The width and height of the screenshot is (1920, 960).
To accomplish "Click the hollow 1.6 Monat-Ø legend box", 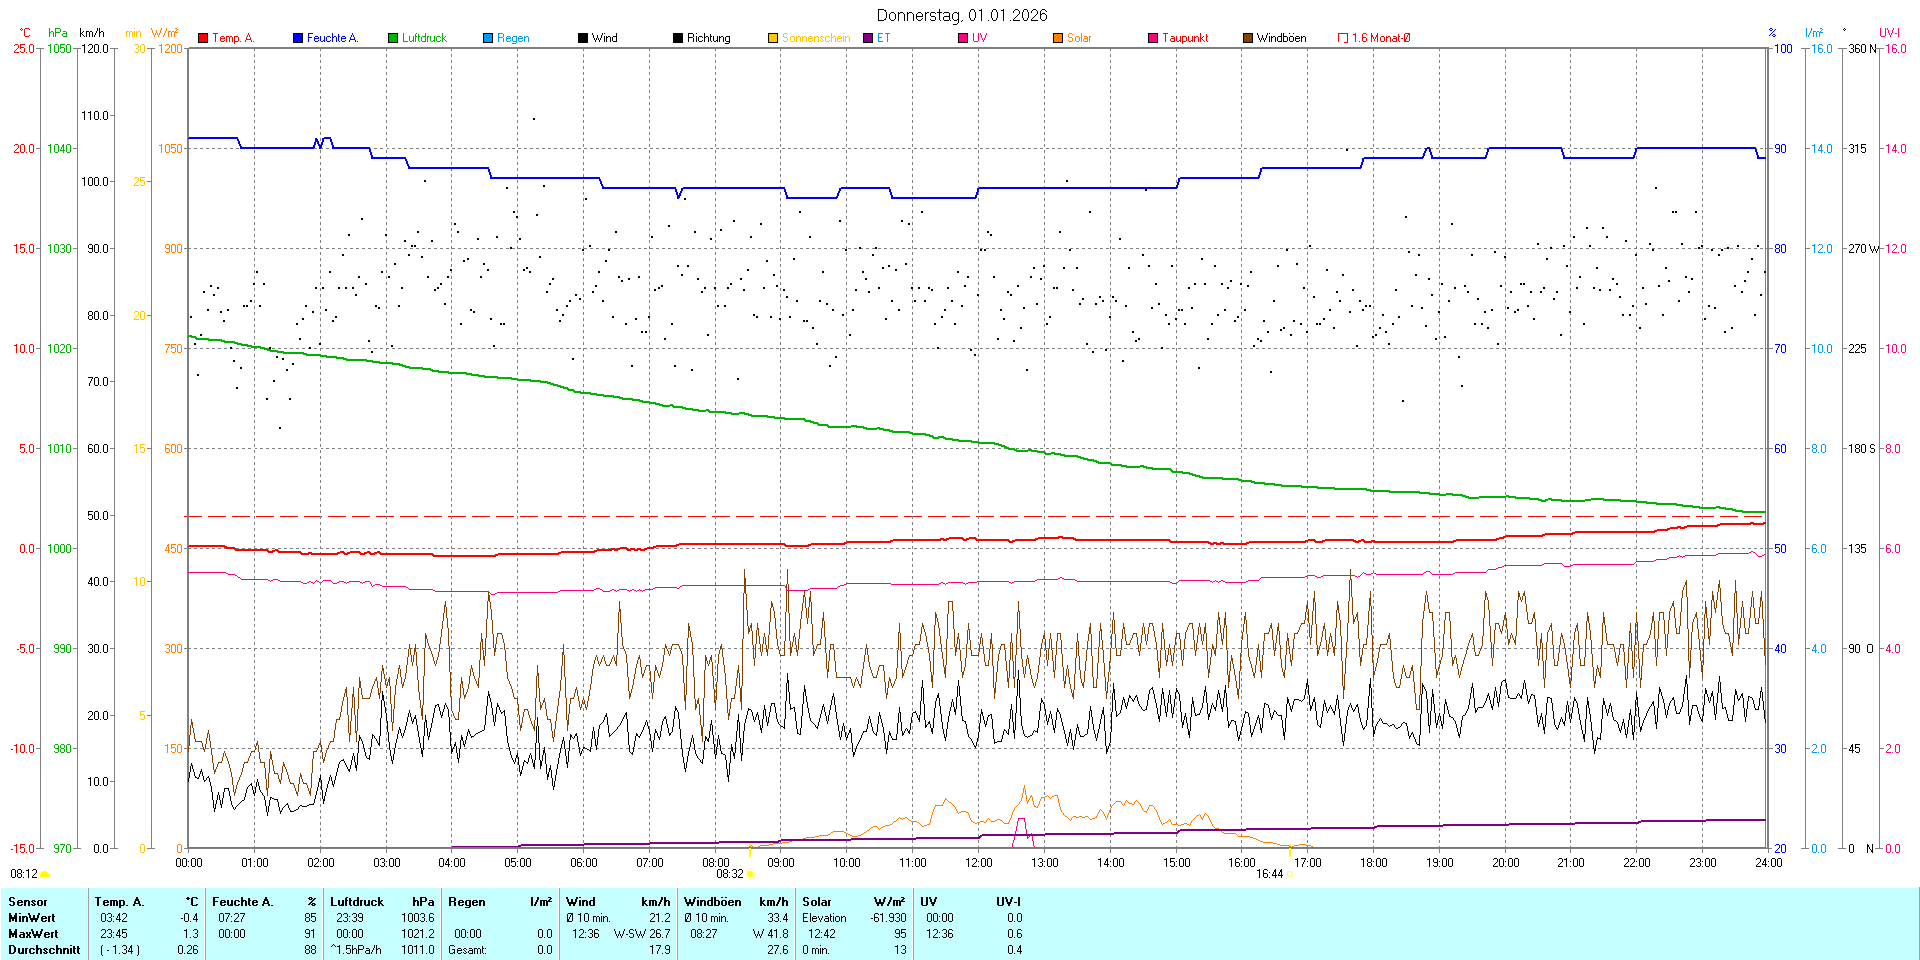I will (1343, 38).
